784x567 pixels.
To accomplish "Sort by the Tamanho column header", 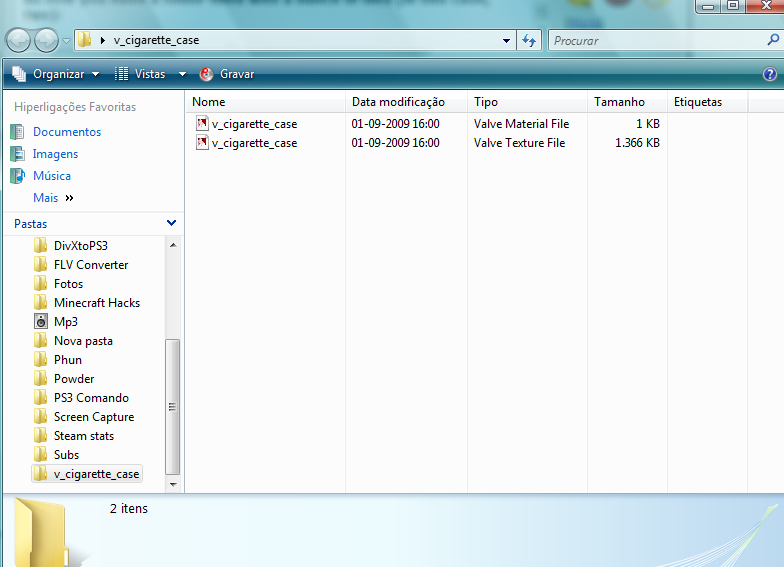I will (x=627, y=102).
